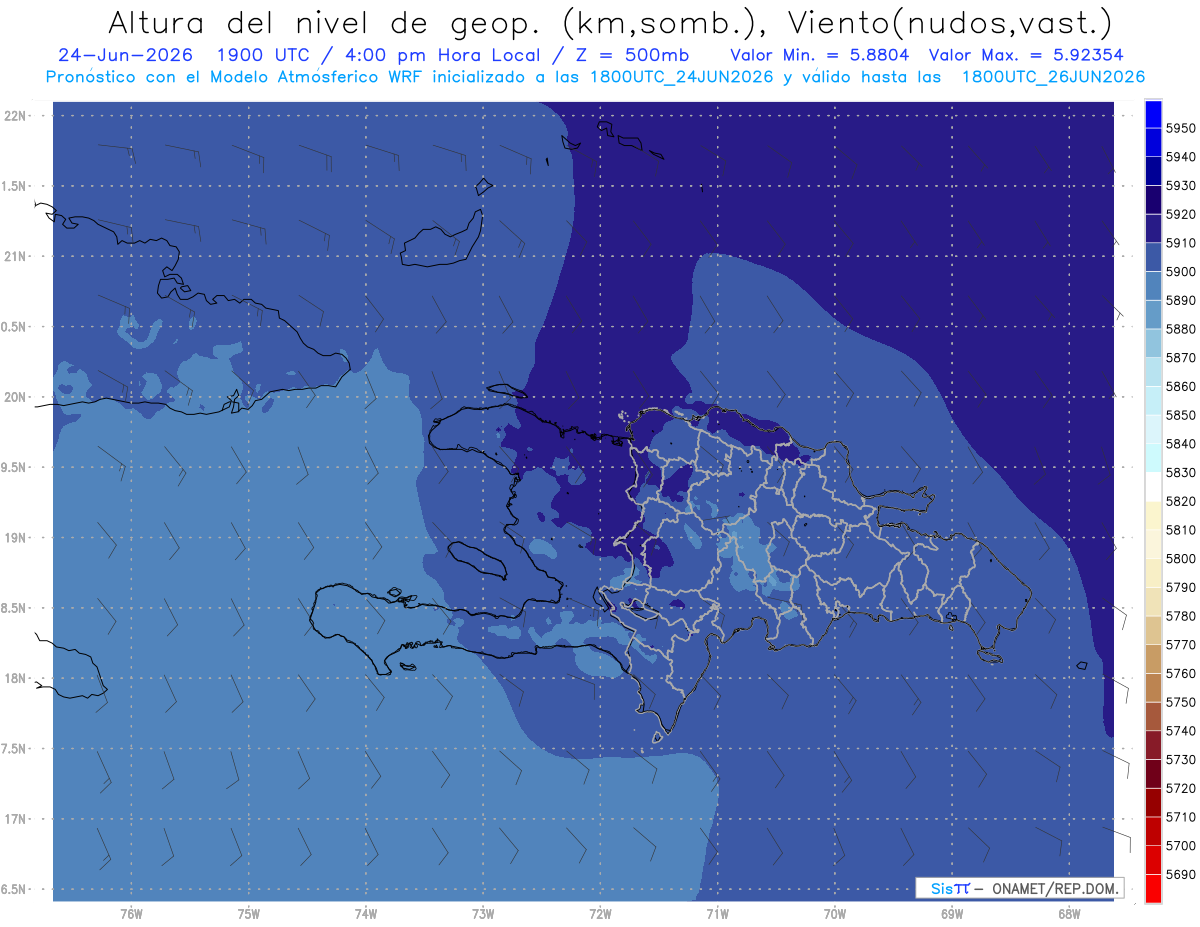Click the '5820' color bar value
This screenshot has height=927, width=1200.
pos(1181,501)
